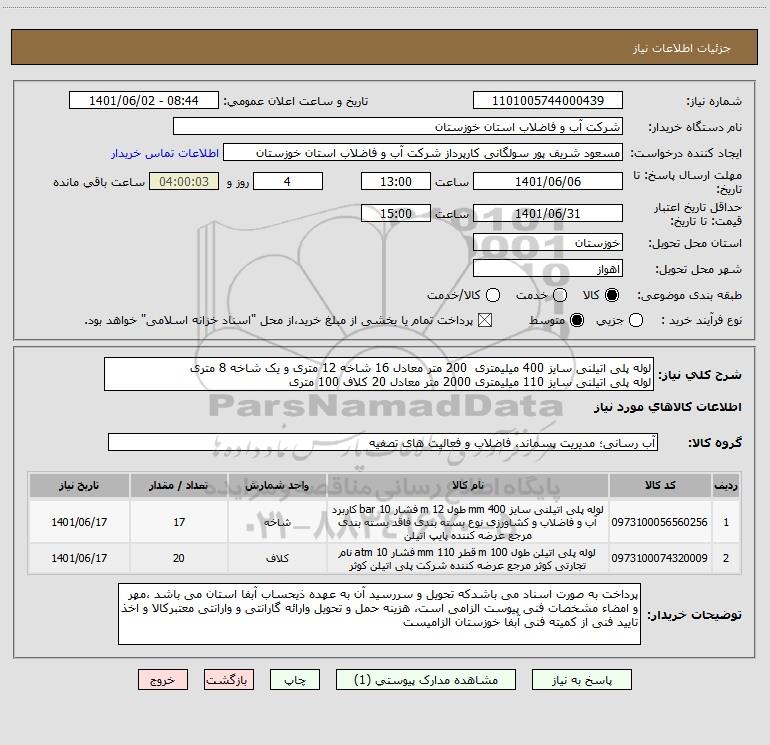
Task: Click the 110 mm polyethylene pipe item name
Action: point(468,558)
